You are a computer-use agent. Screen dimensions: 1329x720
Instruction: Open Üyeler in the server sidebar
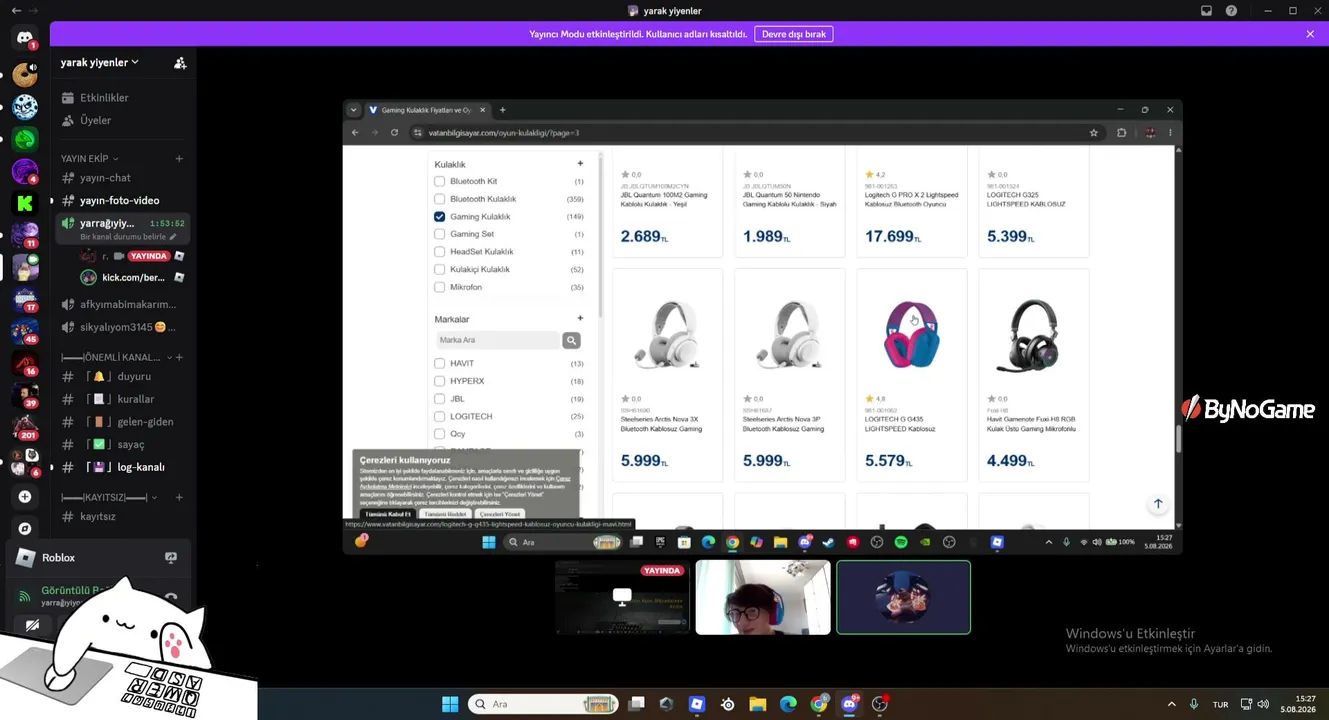(95, 120)
